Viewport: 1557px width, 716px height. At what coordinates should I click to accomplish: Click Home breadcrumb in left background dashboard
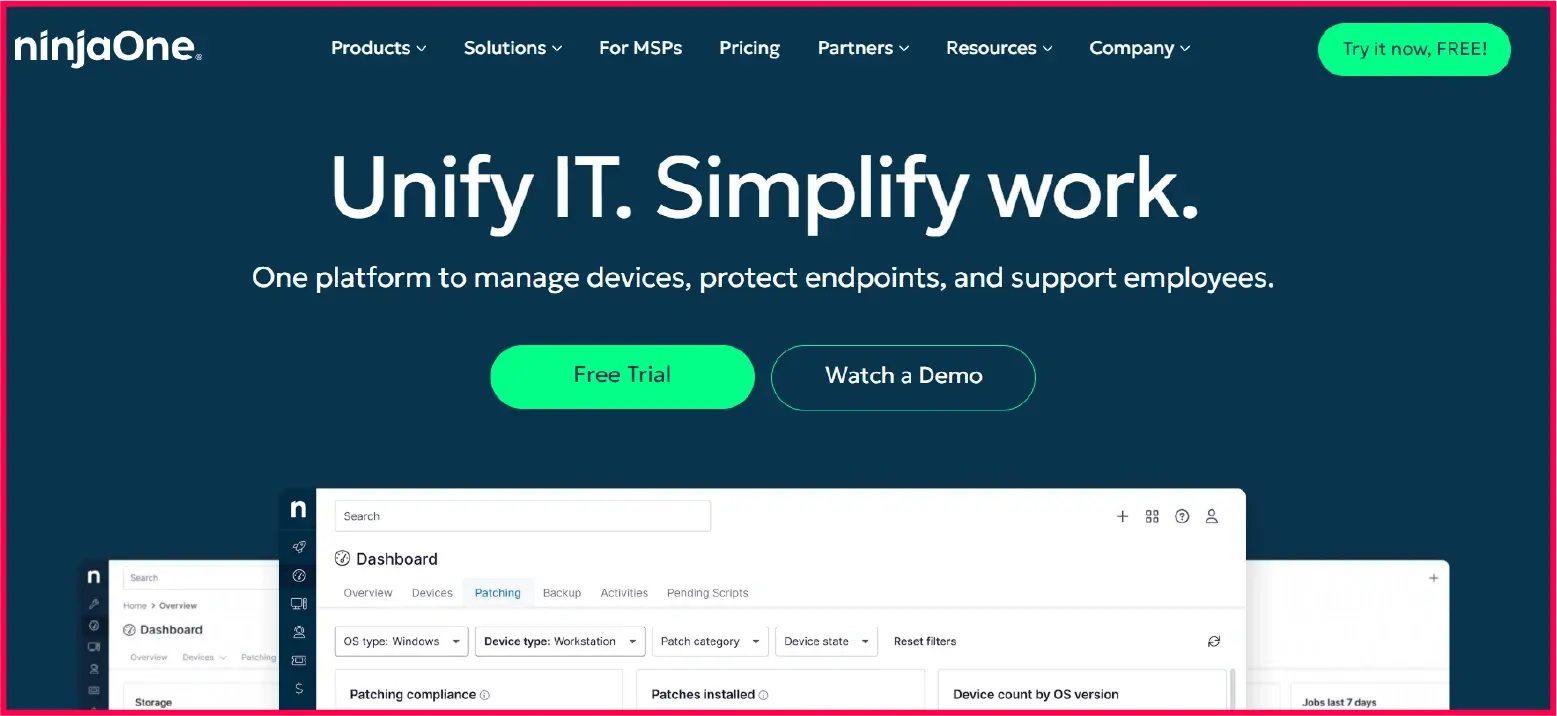click(x=135, y=606)
